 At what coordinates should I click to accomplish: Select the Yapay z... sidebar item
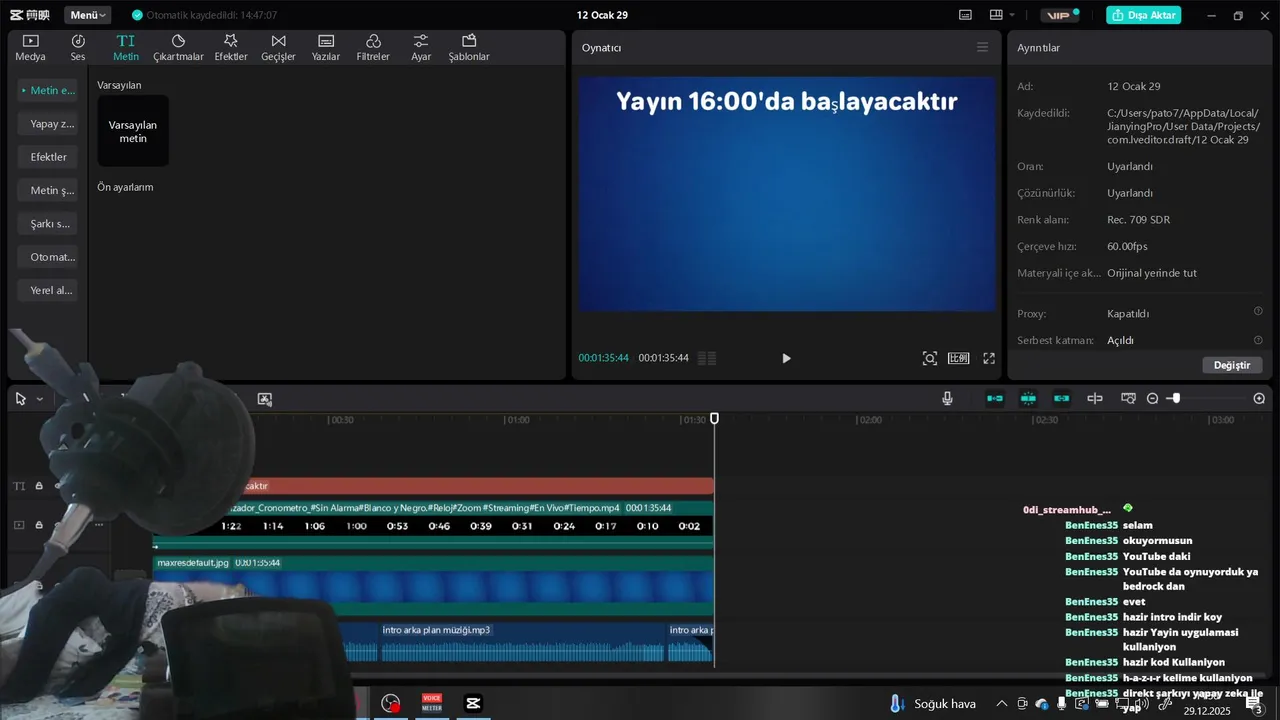coord(48,124)
